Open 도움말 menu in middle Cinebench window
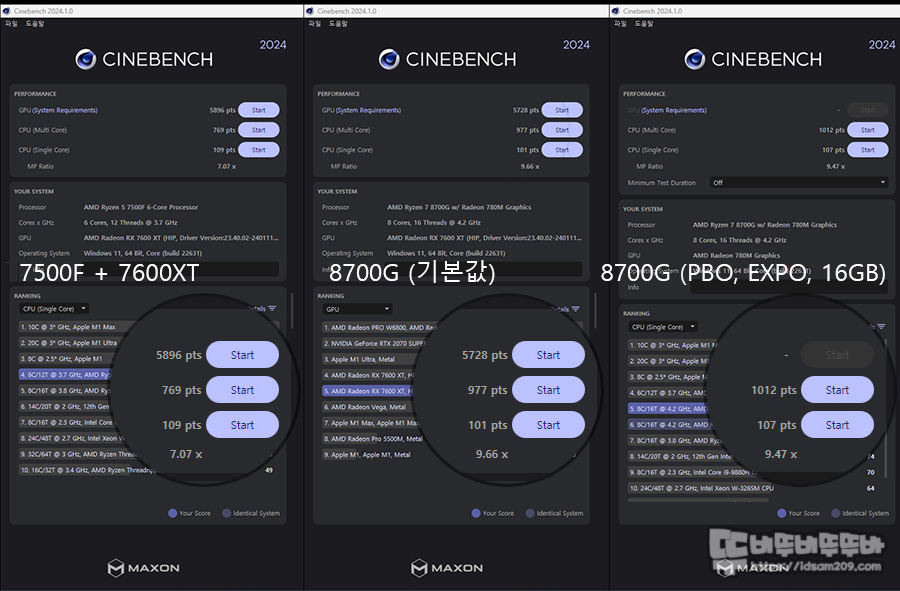The height and width of the screenshot is (591, 900). (x=338, y=24)
